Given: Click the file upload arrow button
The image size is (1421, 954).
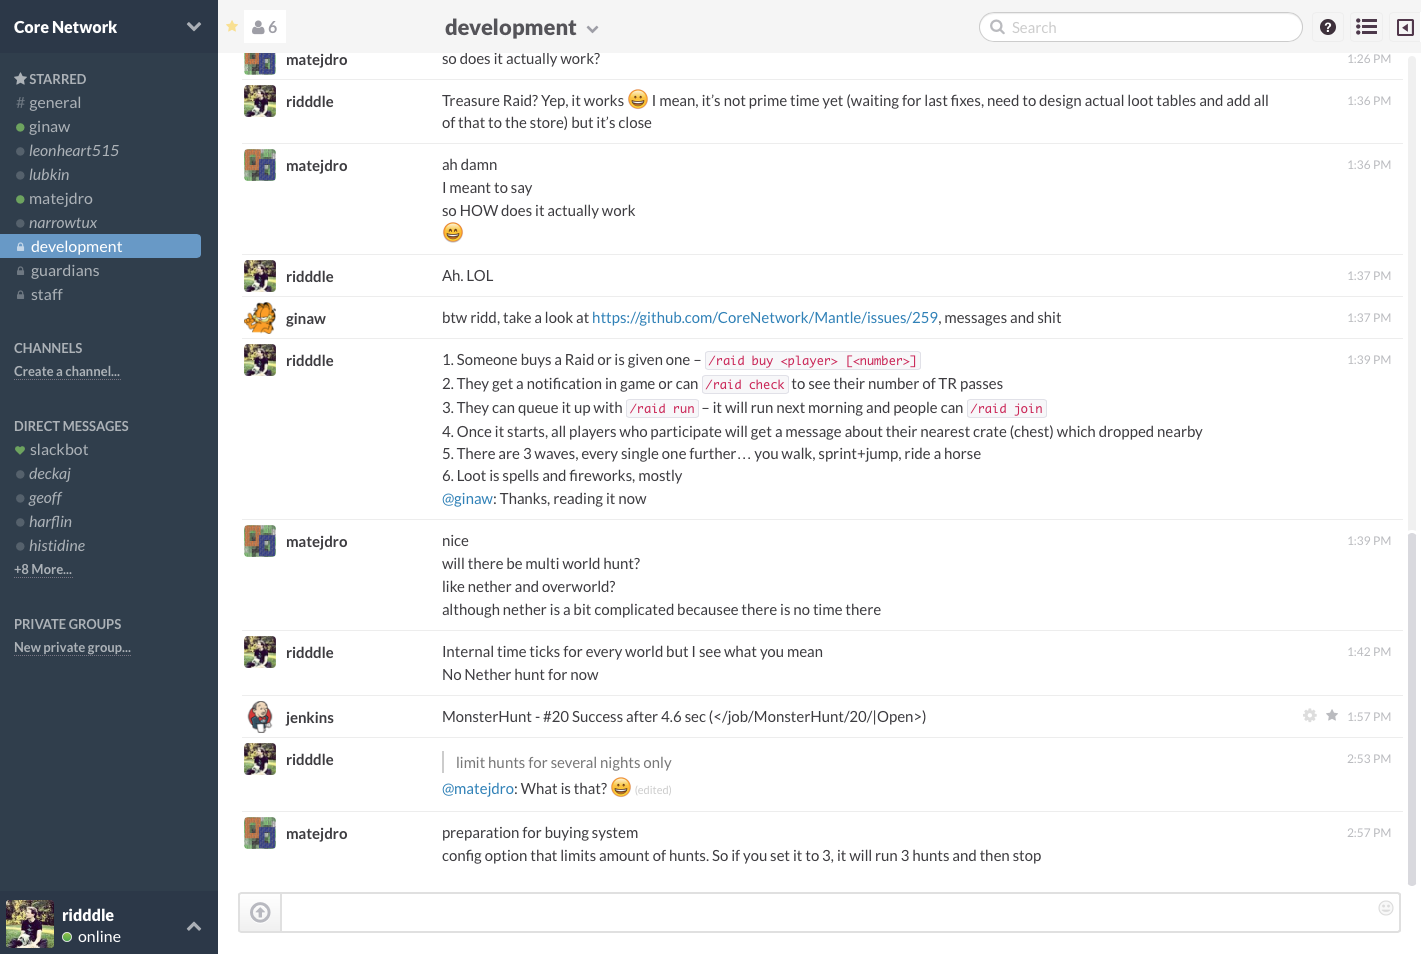Looking at the screenshot, I should 259,912.
